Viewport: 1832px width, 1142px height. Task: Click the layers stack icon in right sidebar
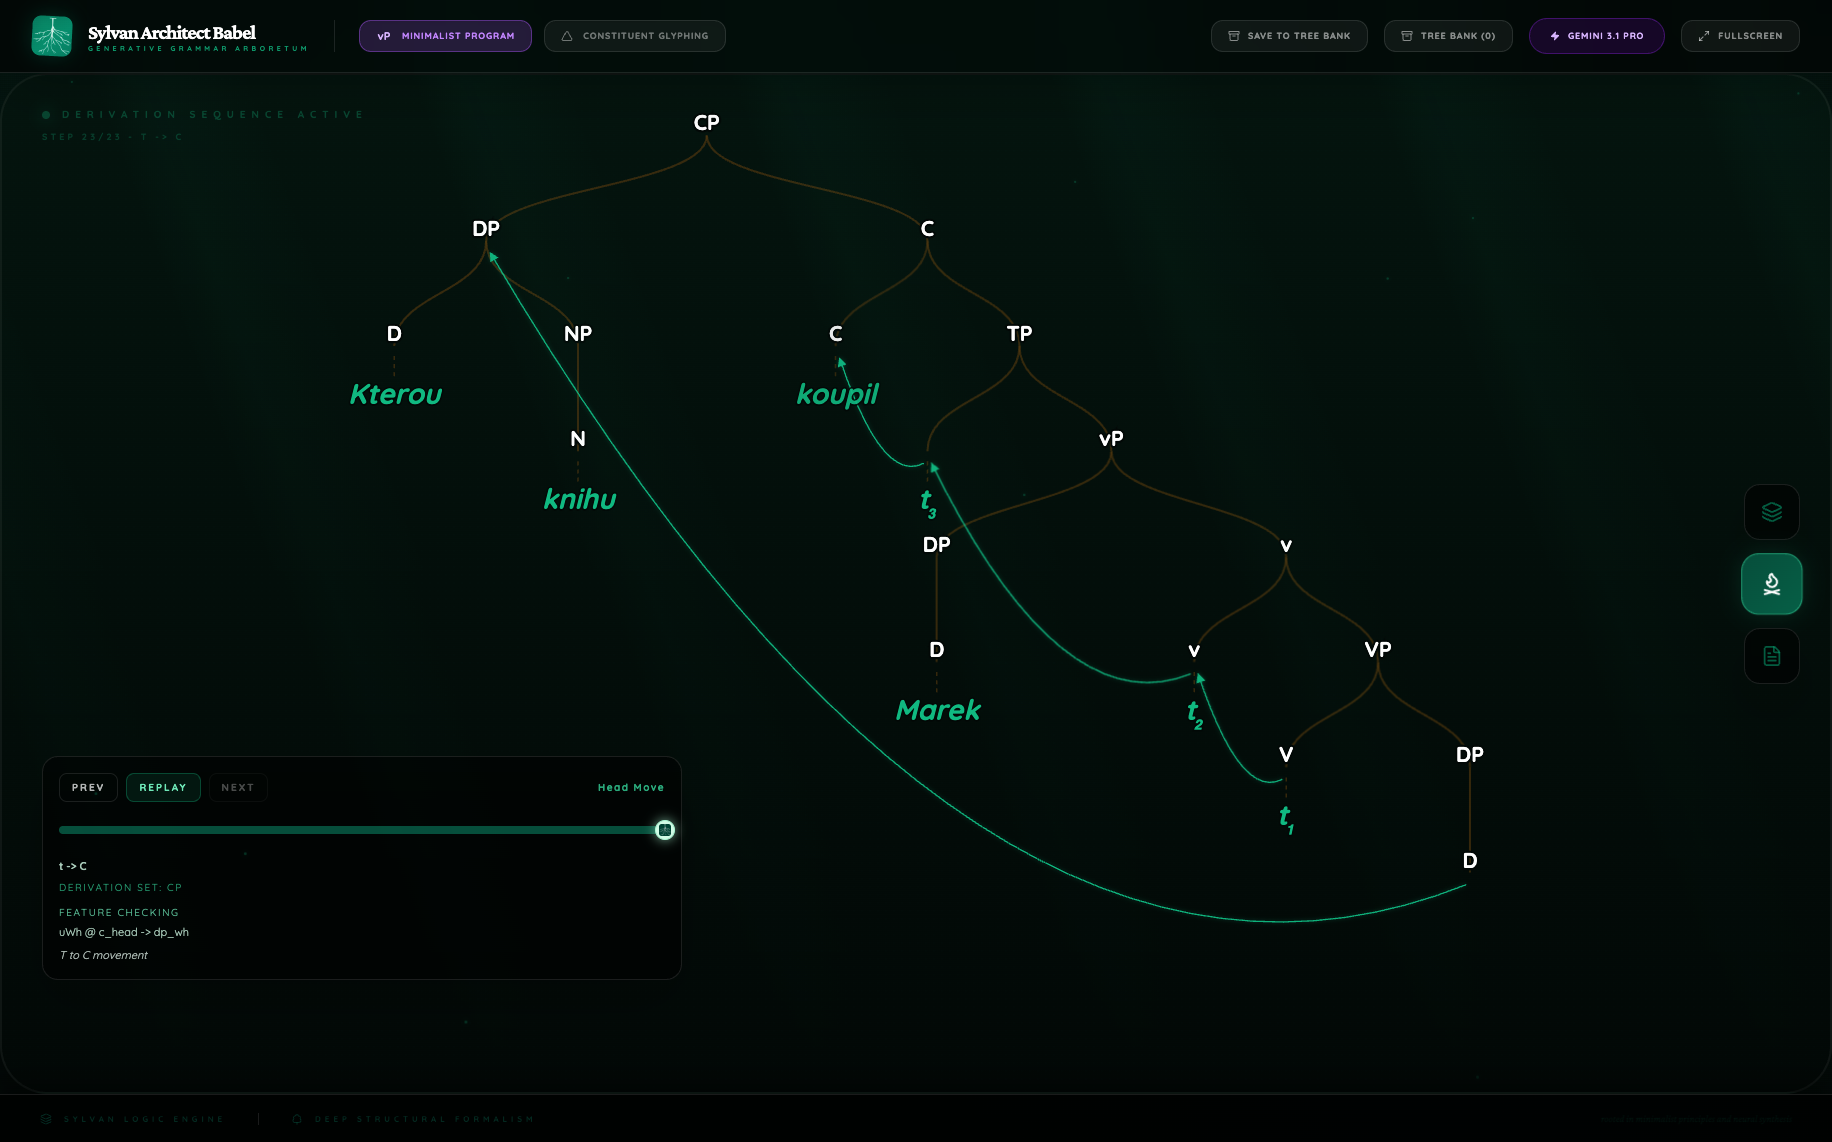pyautogui.click(x=1771, y=512)
